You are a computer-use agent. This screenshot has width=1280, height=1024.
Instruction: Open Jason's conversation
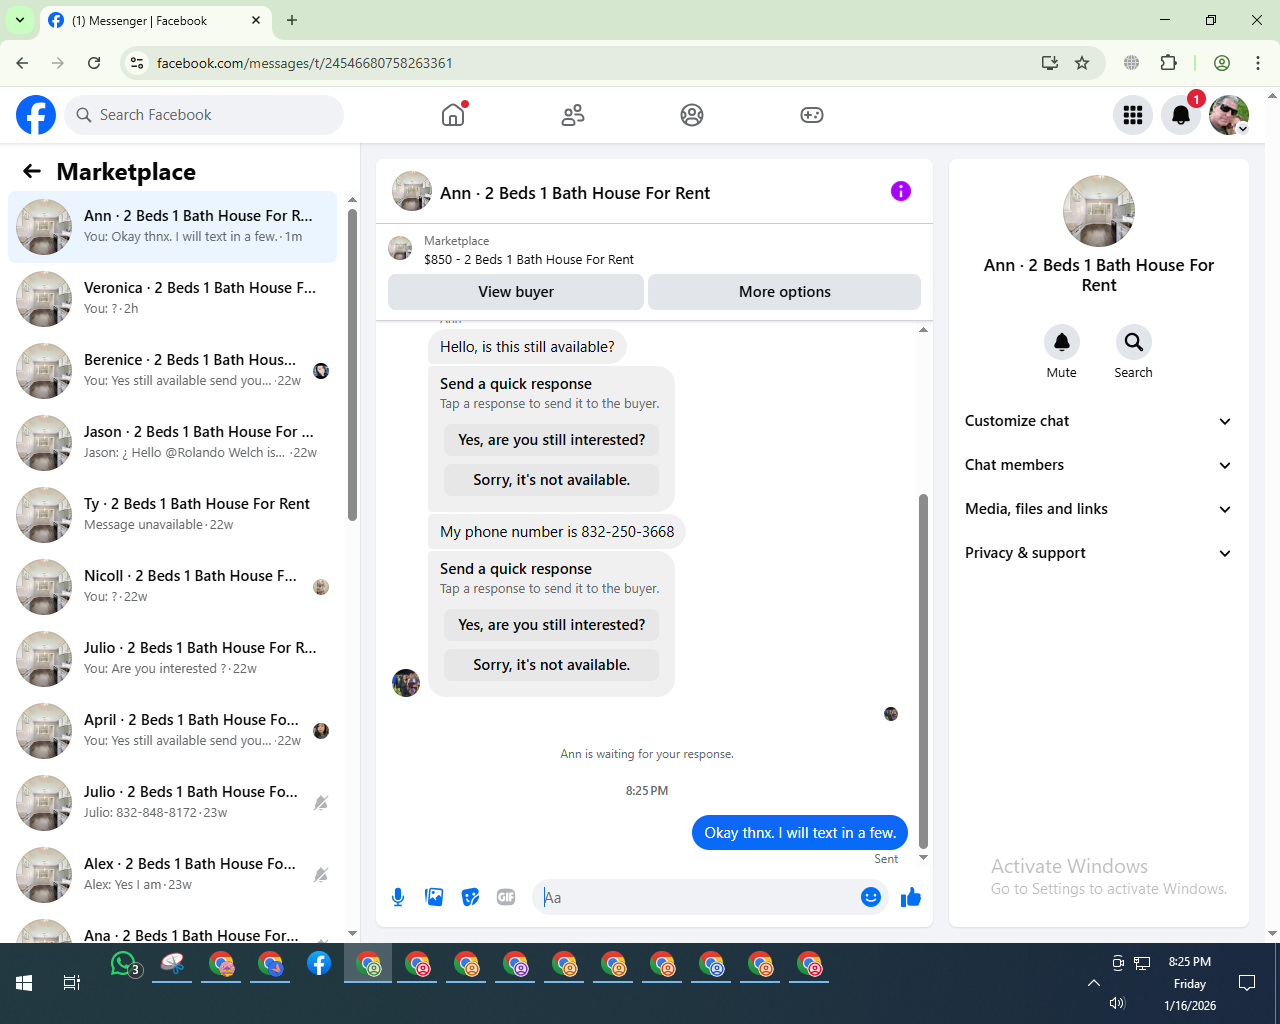(x=173, y=443)
